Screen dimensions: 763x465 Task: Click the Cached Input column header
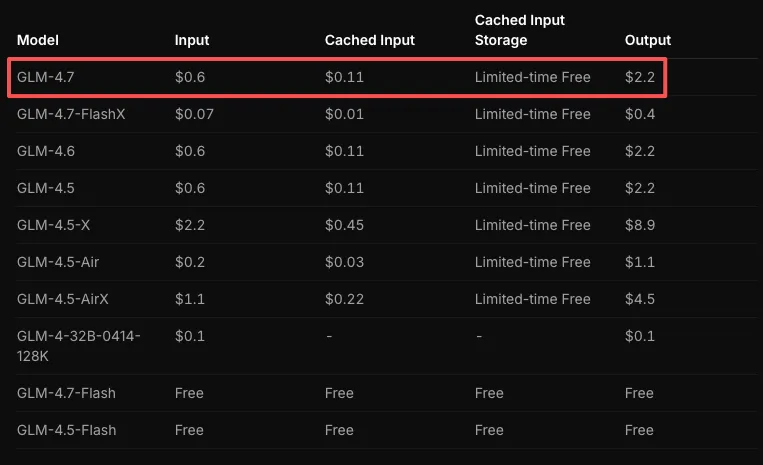pyautogui.click(x=369, y=40)
